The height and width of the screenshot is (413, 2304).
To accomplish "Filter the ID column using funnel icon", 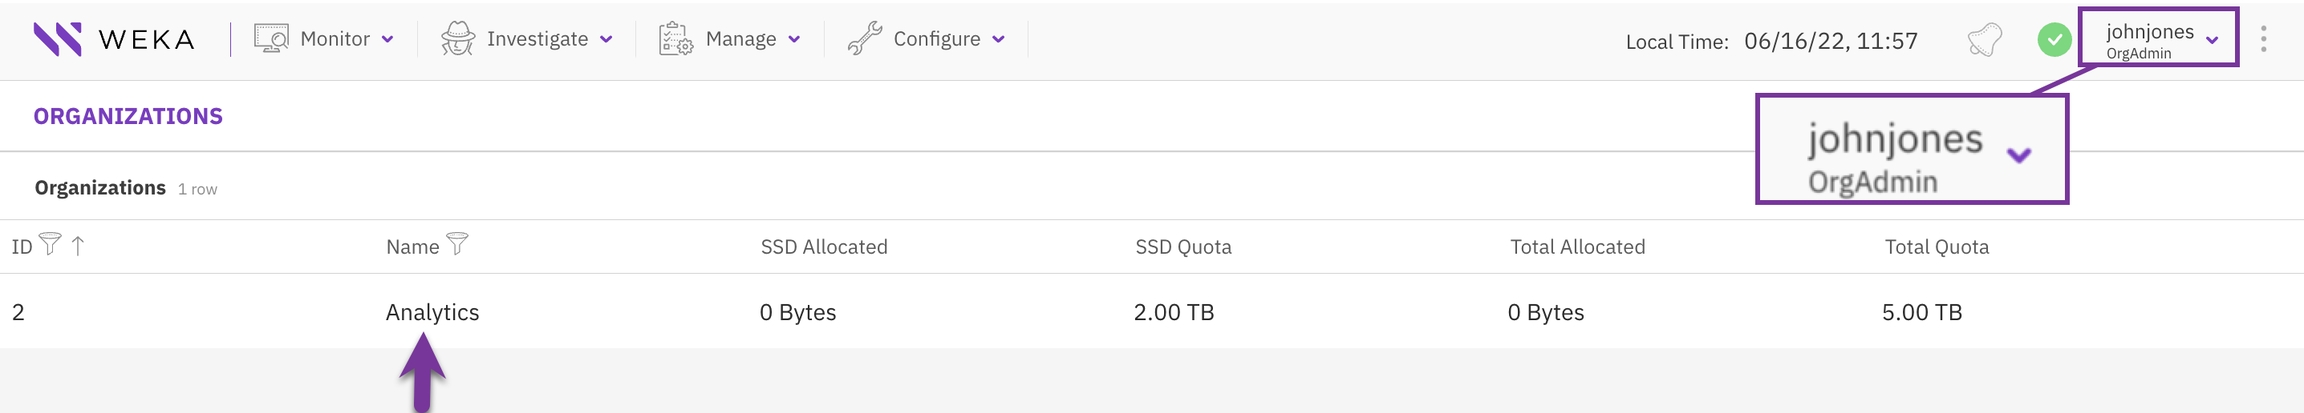I will (50, 244).
